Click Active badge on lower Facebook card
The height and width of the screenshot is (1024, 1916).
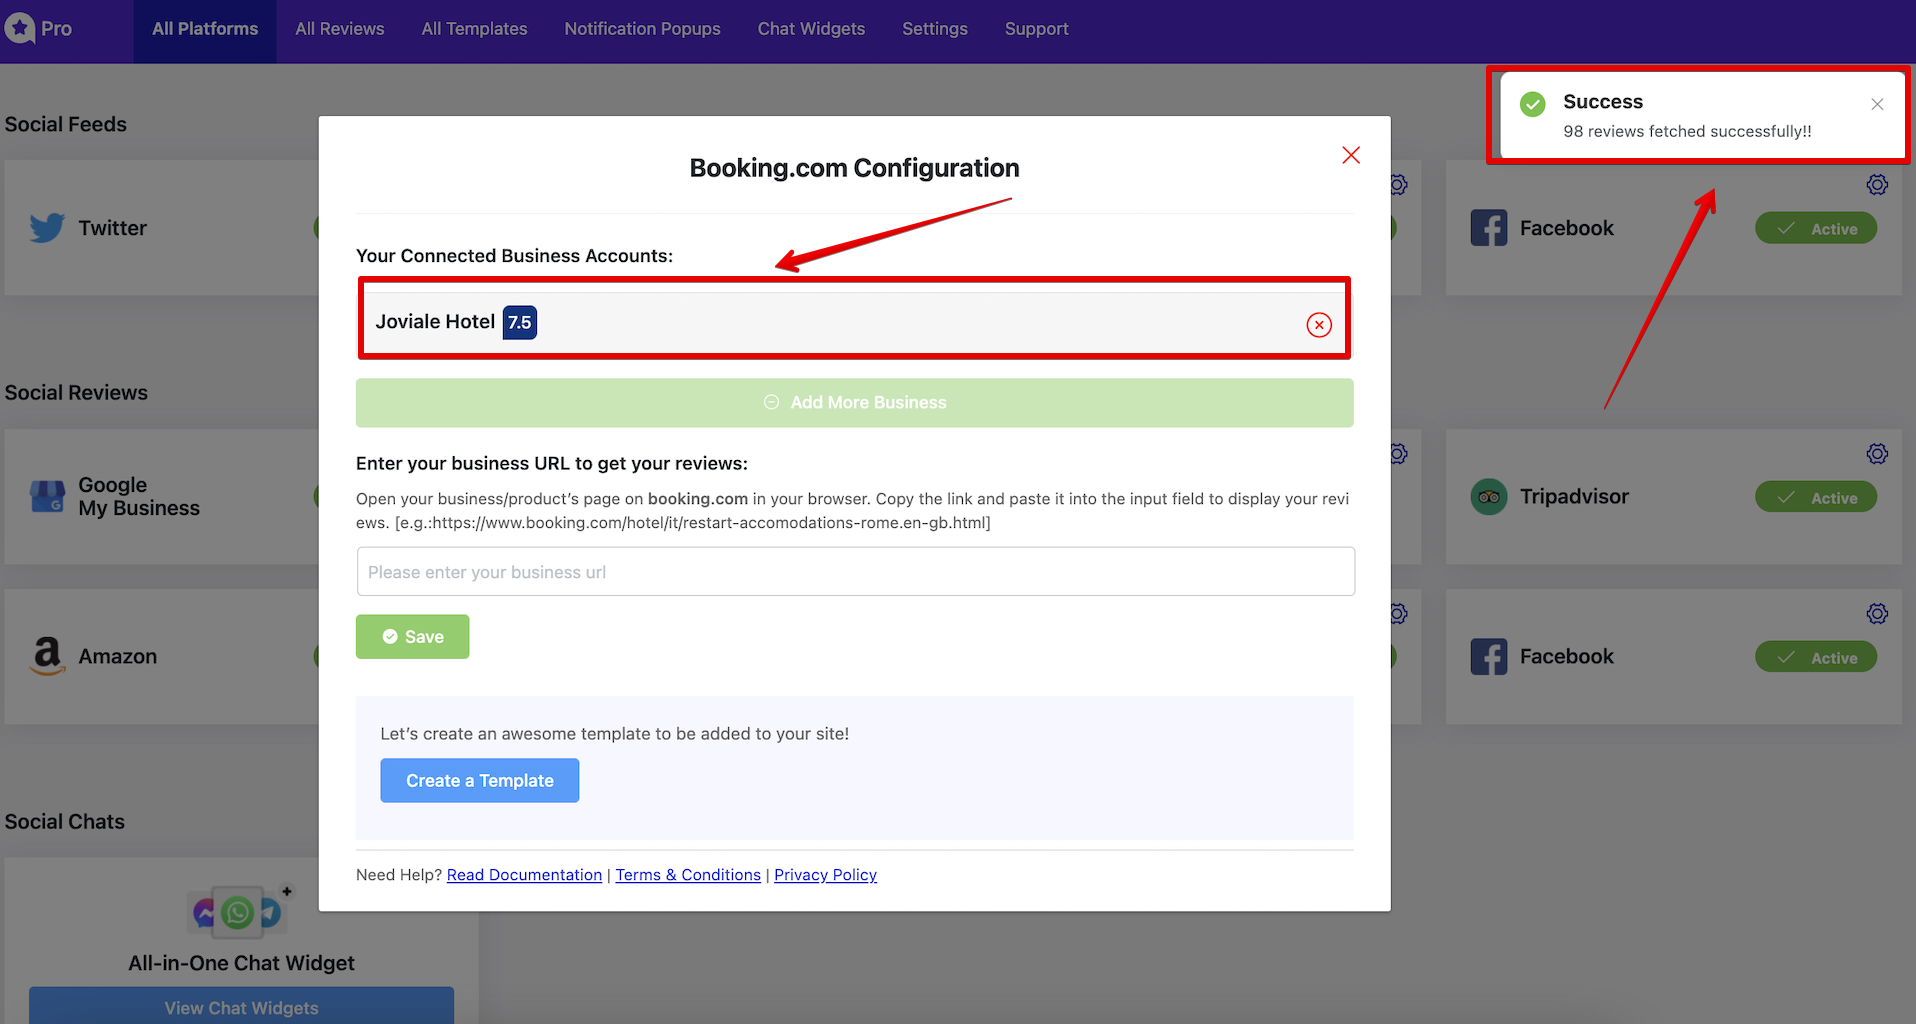(1816, 657)
